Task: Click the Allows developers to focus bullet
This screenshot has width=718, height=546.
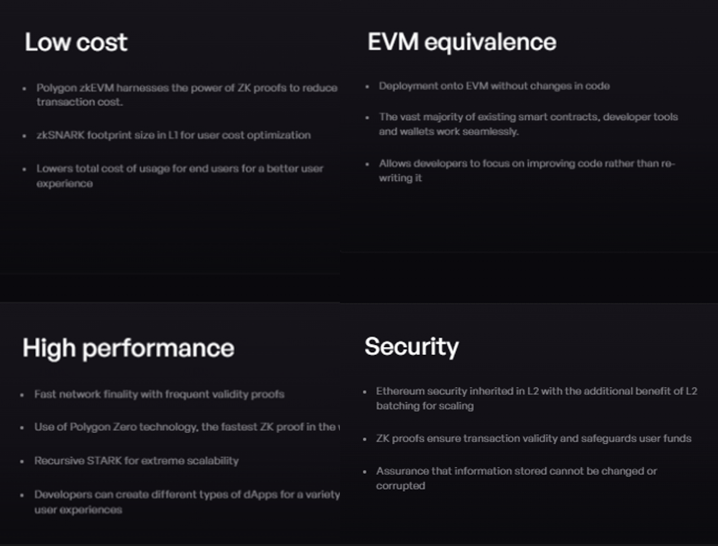Action: coord(527,171)
